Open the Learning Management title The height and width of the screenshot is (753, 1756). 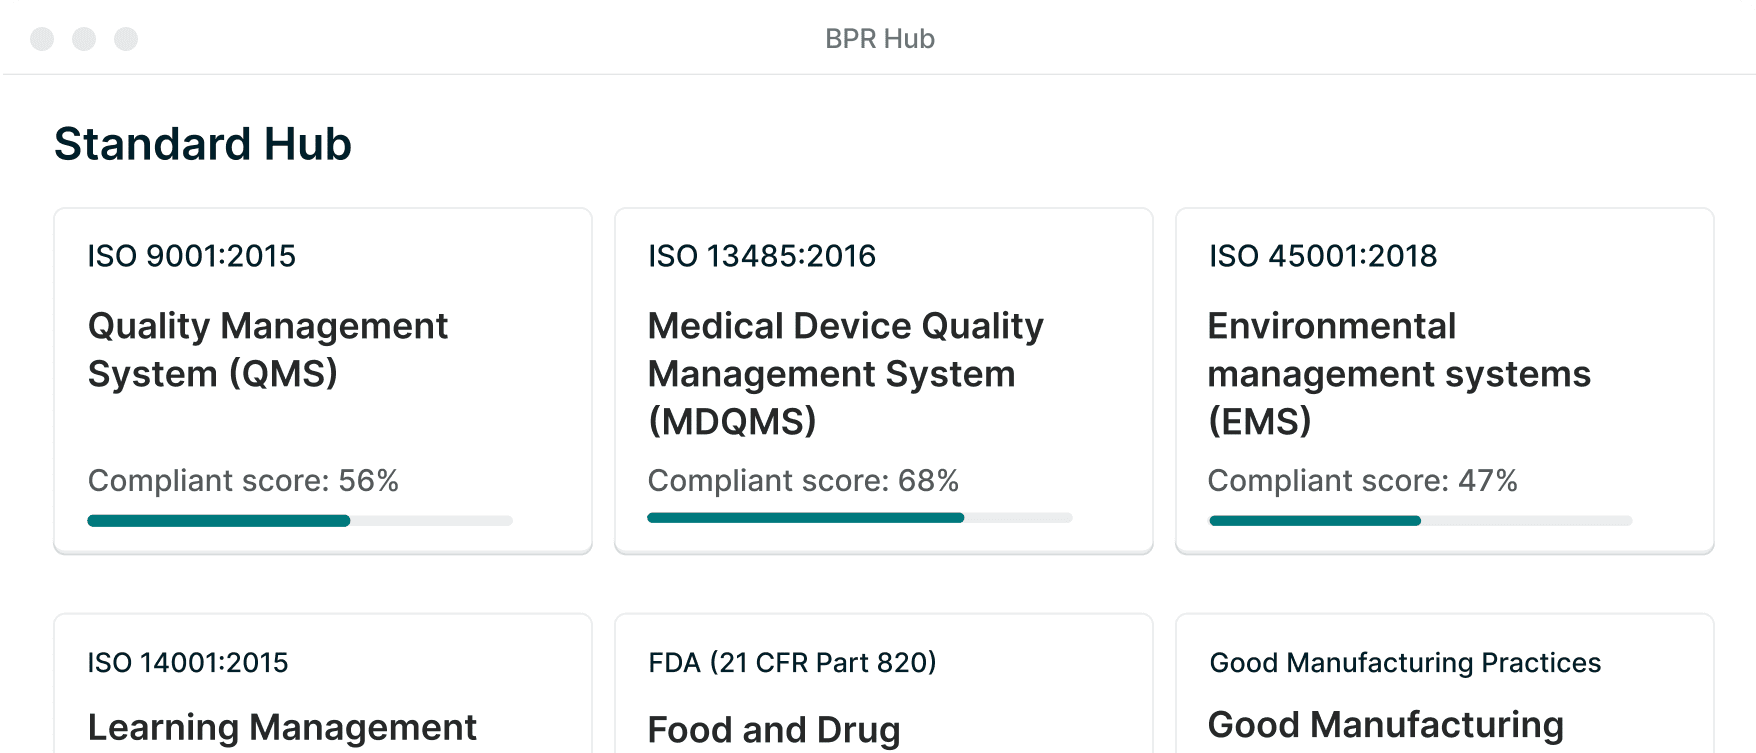[x=282, y=728]
